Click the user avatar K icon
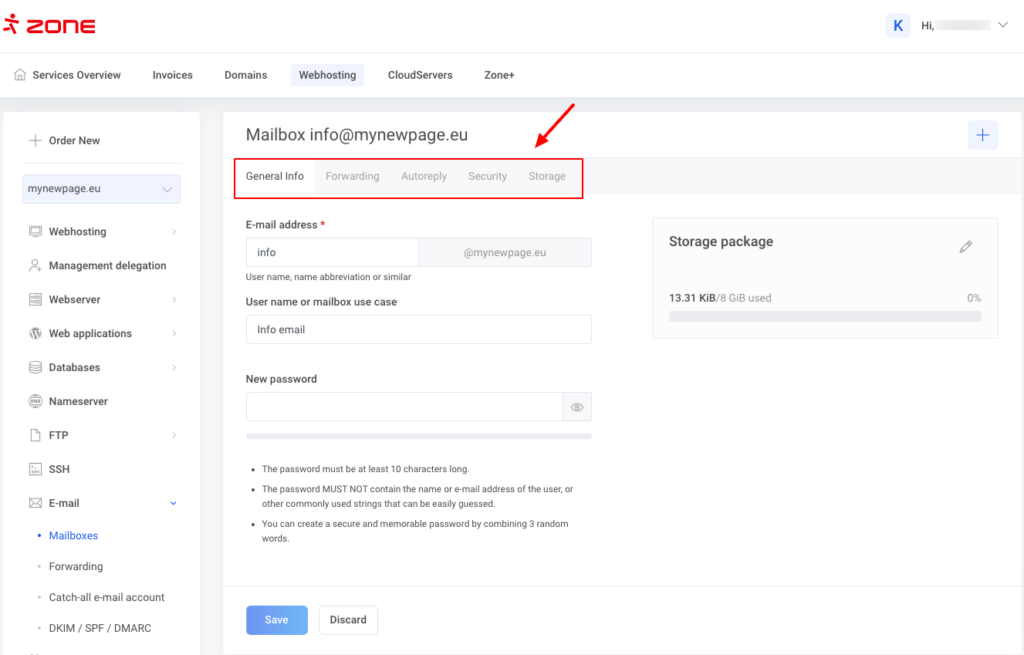The width and height of the screenshot is (1024, 655). [898, 25]
